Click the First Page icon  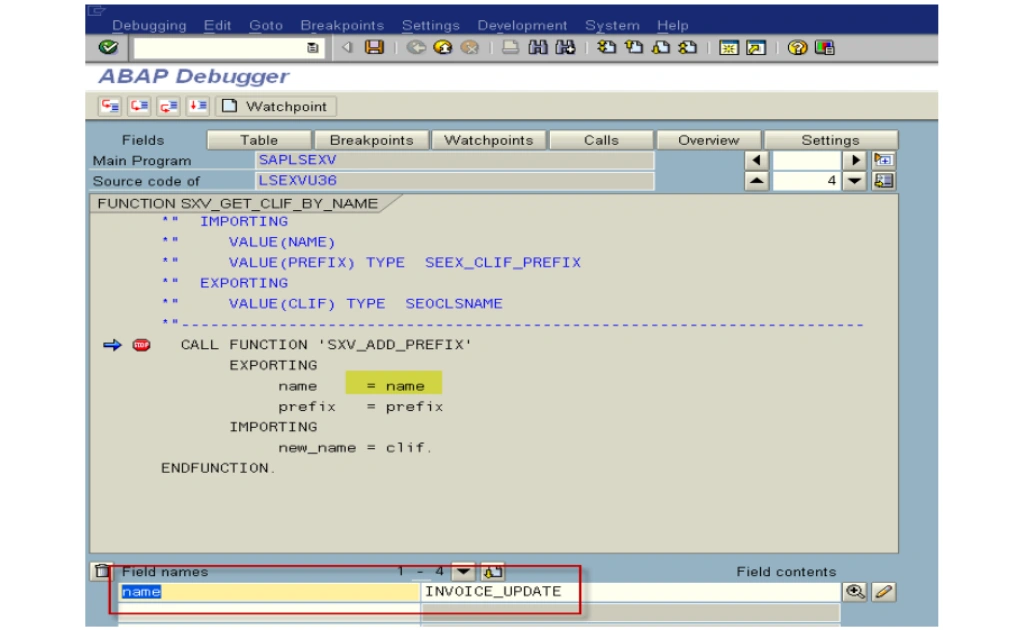pos(606,47)
